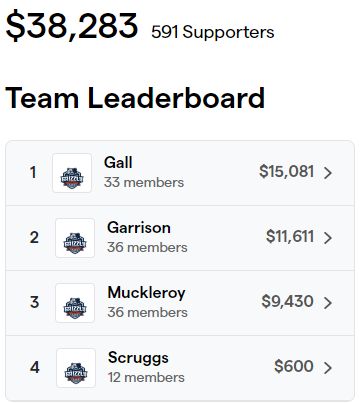Click the Scruggs team Grizzly logo

(x=76, y=368)
